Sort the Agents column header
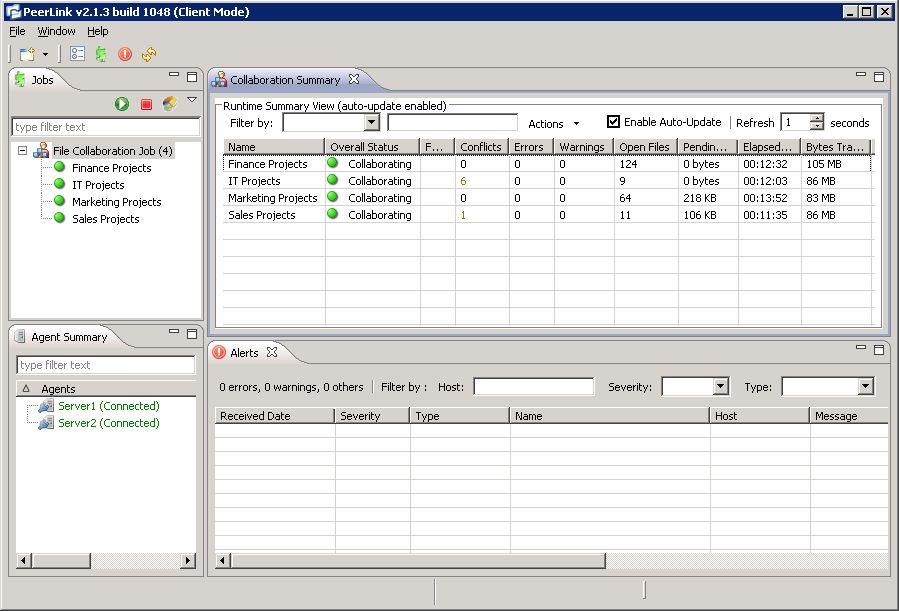Image resolution: width=899 pixels, height=611 pixels. click(106, 389)
